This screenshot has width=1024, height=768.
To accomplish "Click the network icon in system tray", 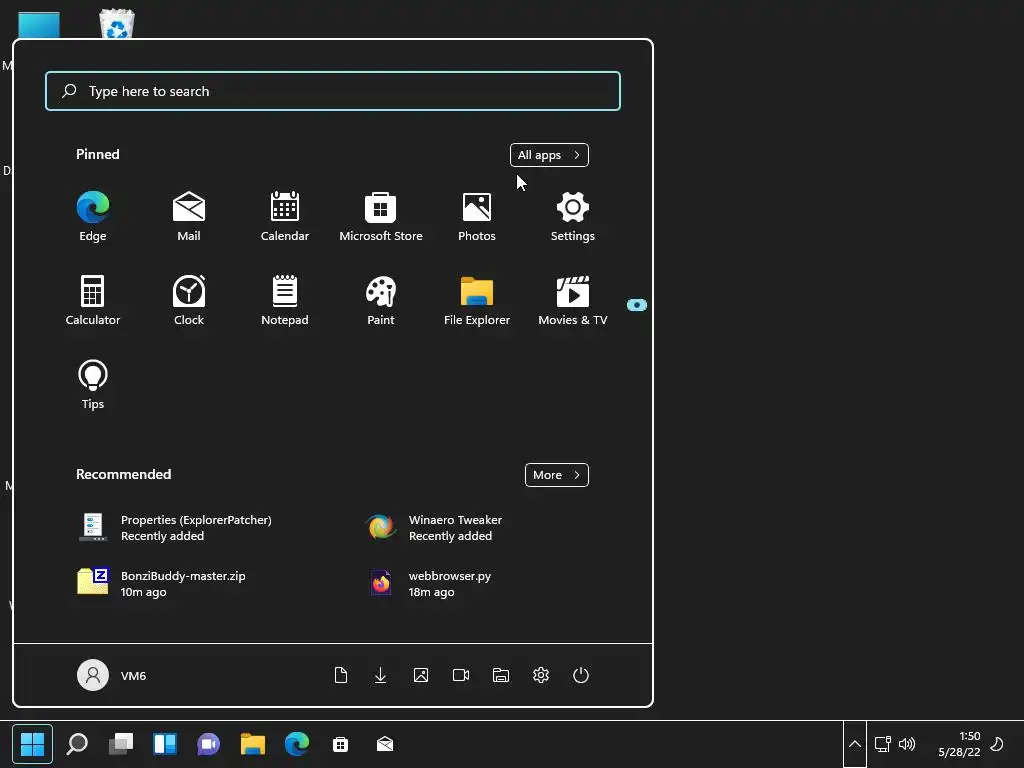I will point(883,744).
